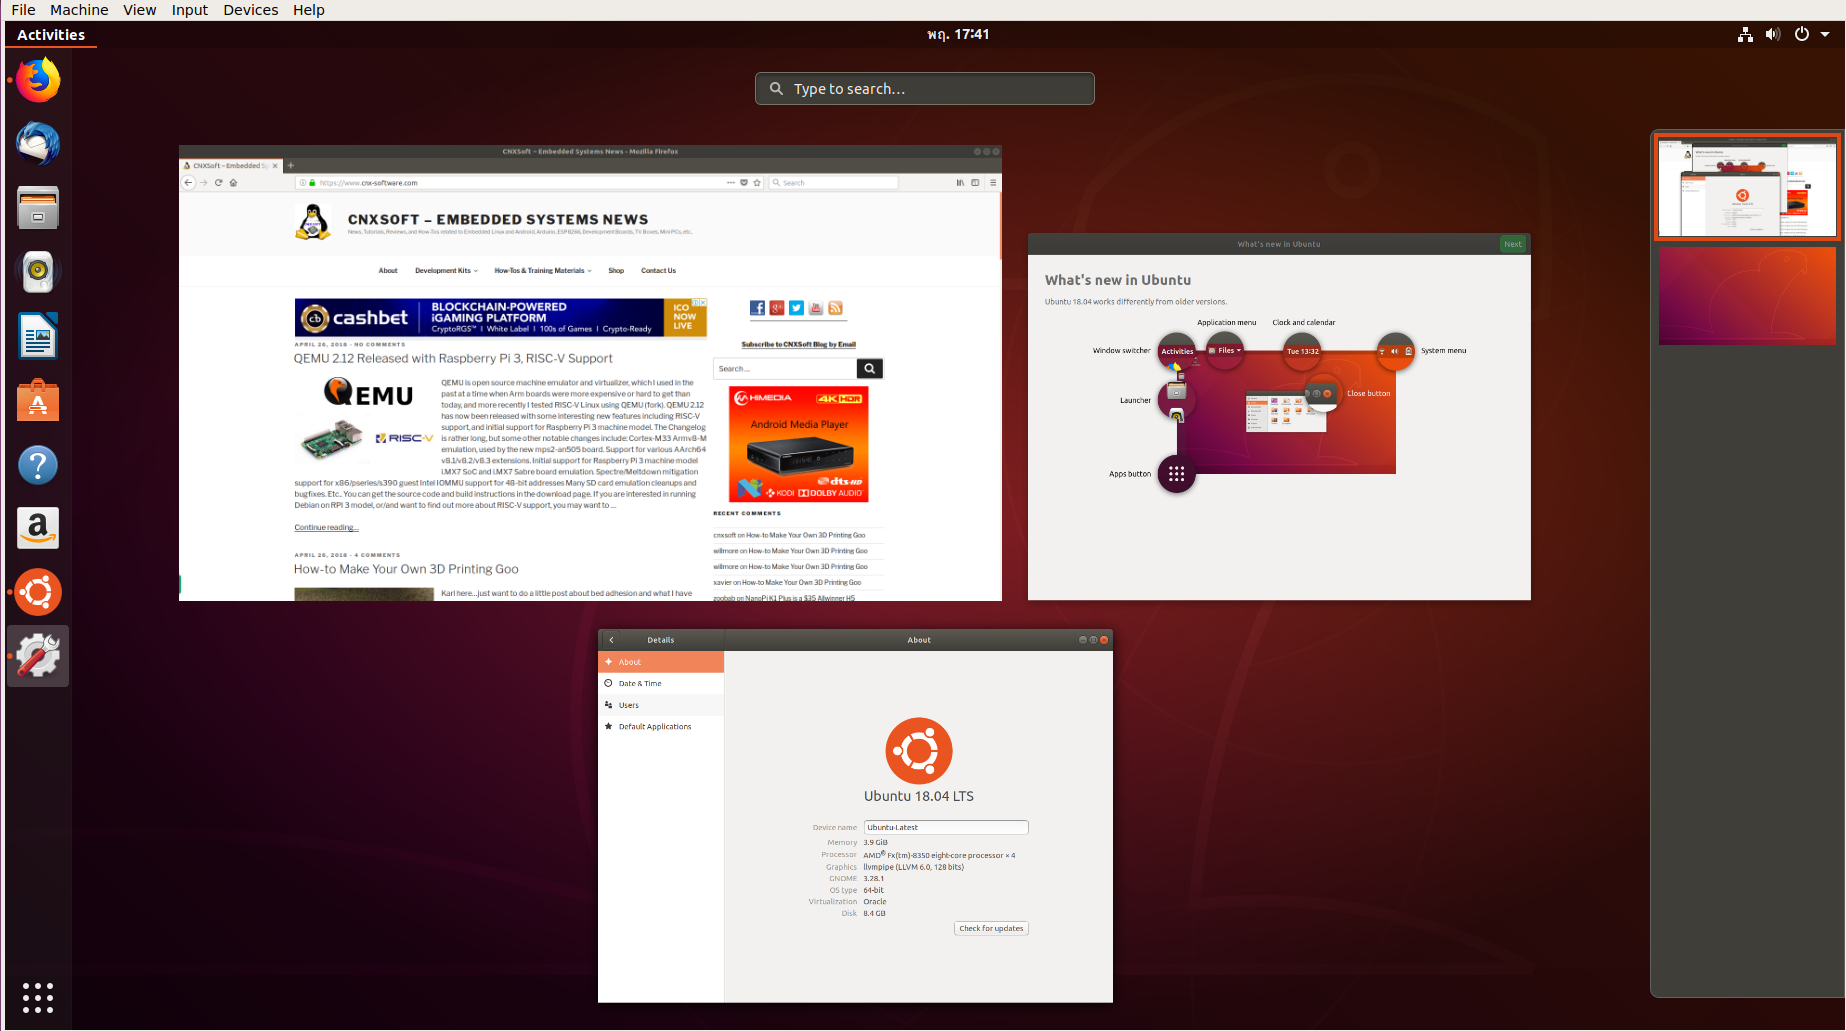
Task: Open VirtualBox Machine menu
Action: click(79, 10)
